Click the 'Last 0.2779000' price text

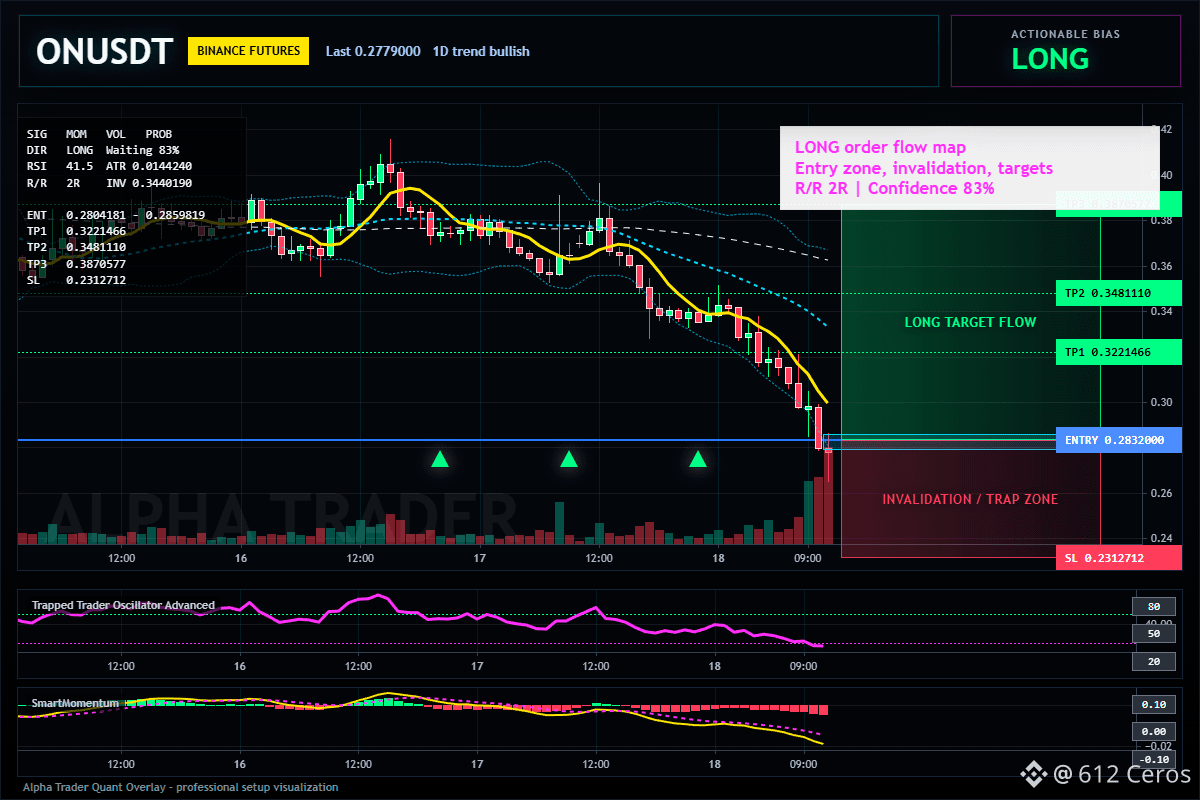[x=373, y=51]
